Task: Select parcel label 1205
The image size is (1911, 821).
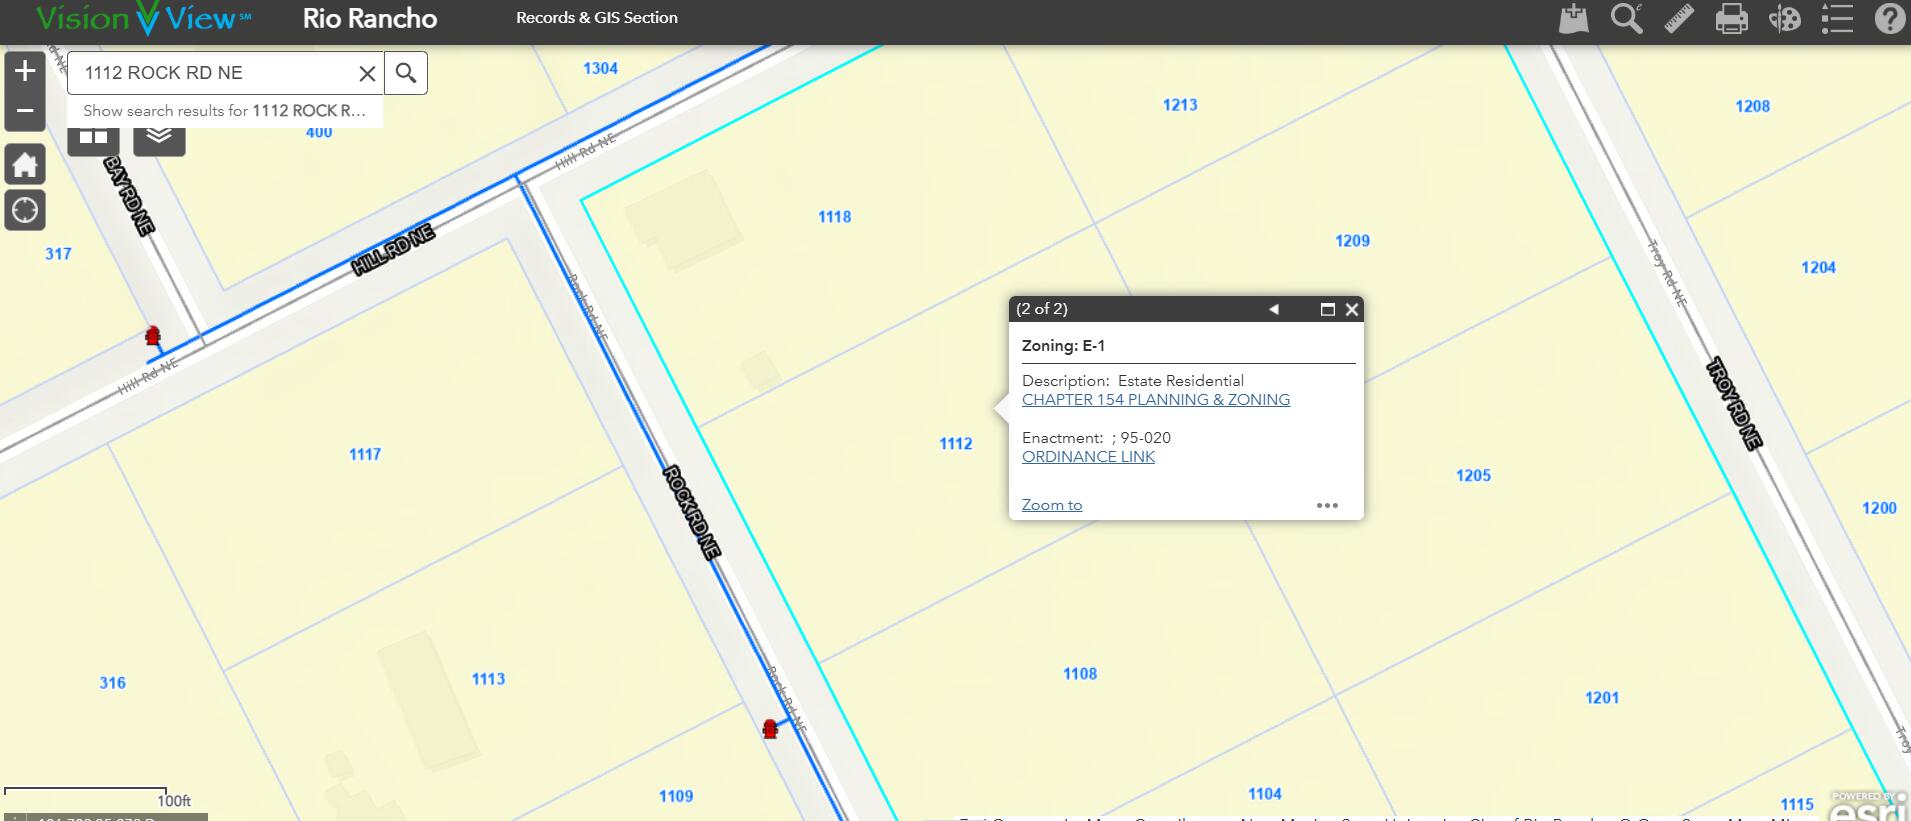Action: [x=1473, y=476]
